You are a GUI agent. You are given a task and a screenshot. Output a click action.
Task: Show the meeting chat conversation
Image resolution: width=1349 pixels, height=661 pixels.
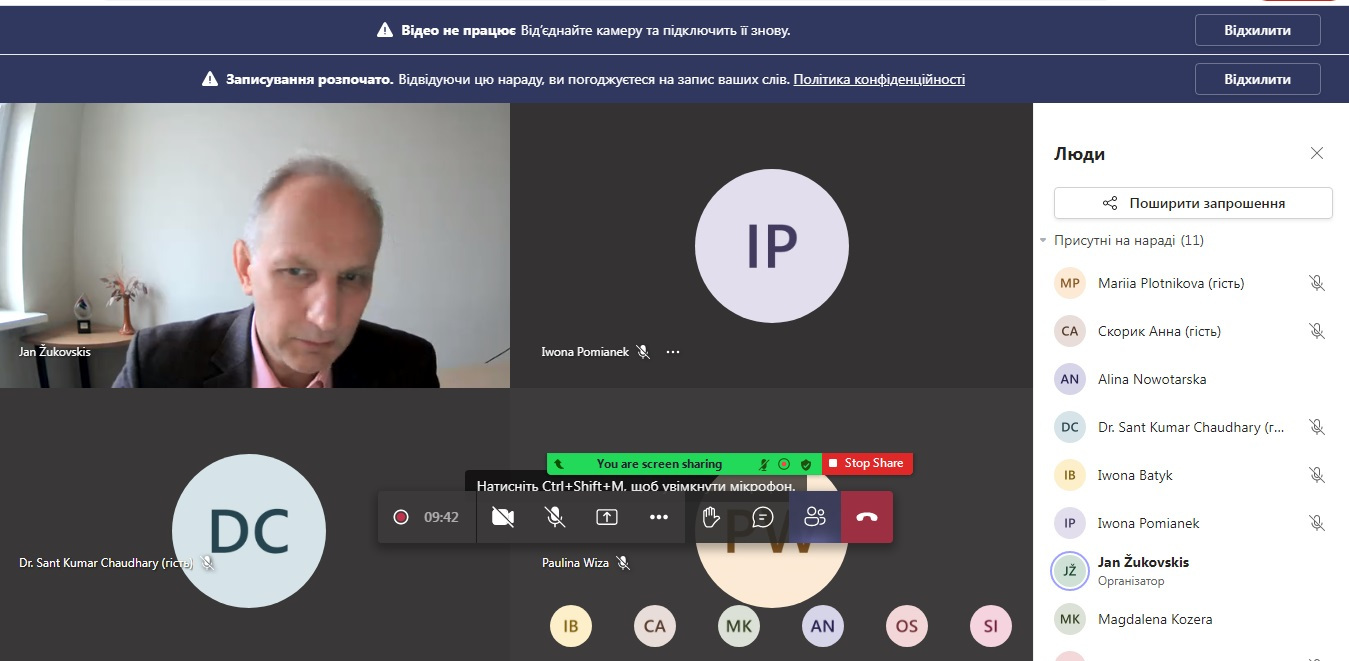pos(763,517)
